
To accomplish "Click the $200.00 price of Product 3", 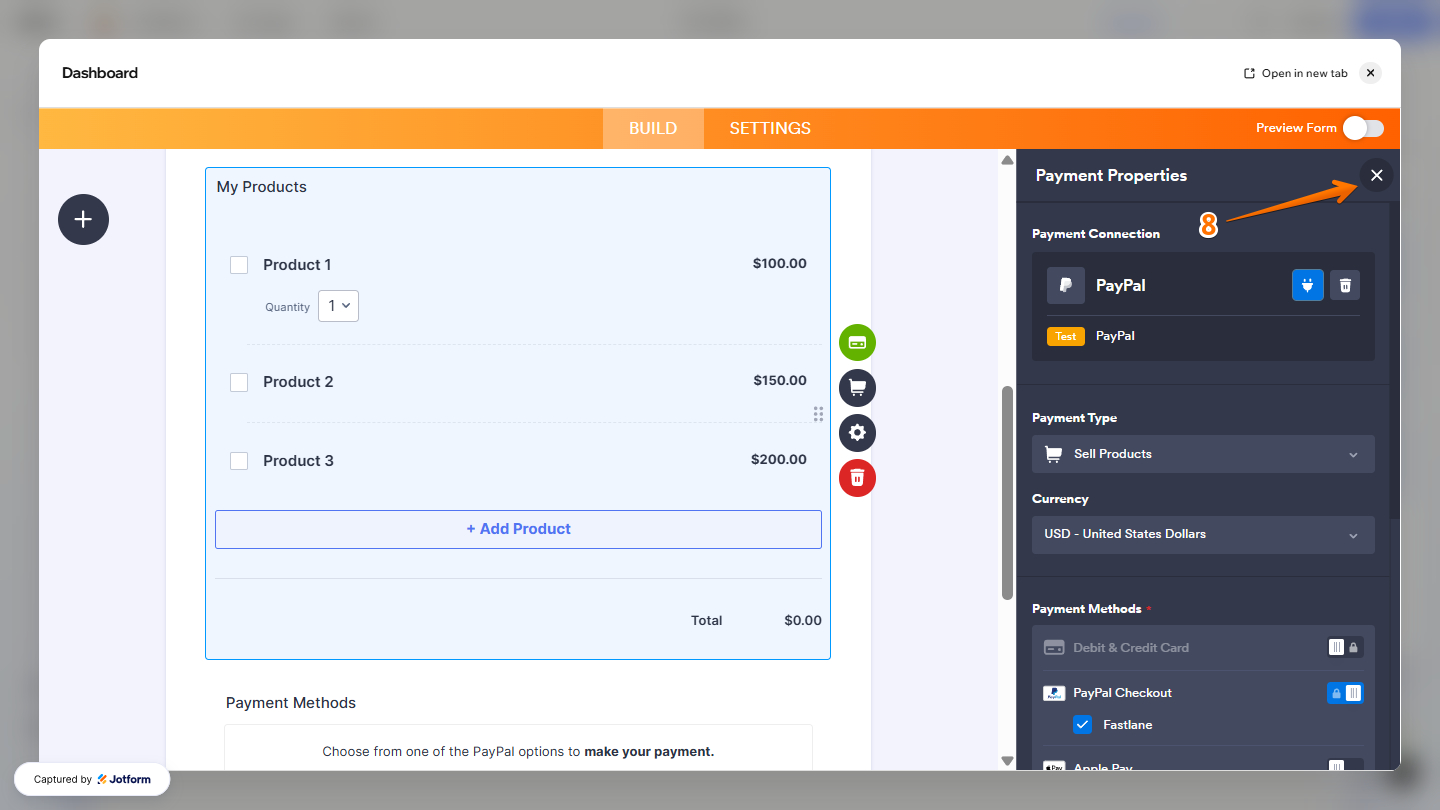I will click(x=779, y=460).
